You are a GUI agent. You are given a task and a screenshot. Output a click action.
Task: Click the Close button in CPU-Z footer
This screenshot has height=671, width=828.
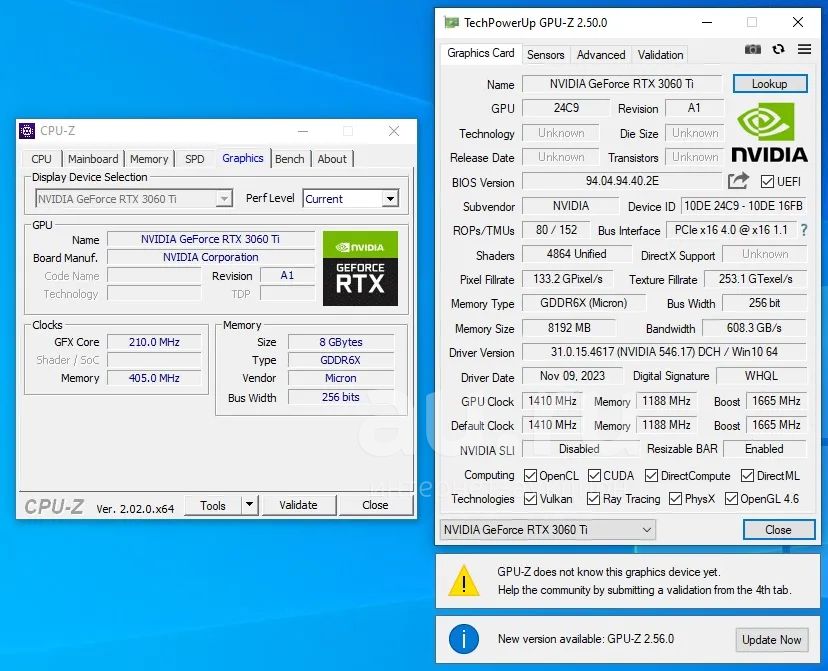pos(375,505)
